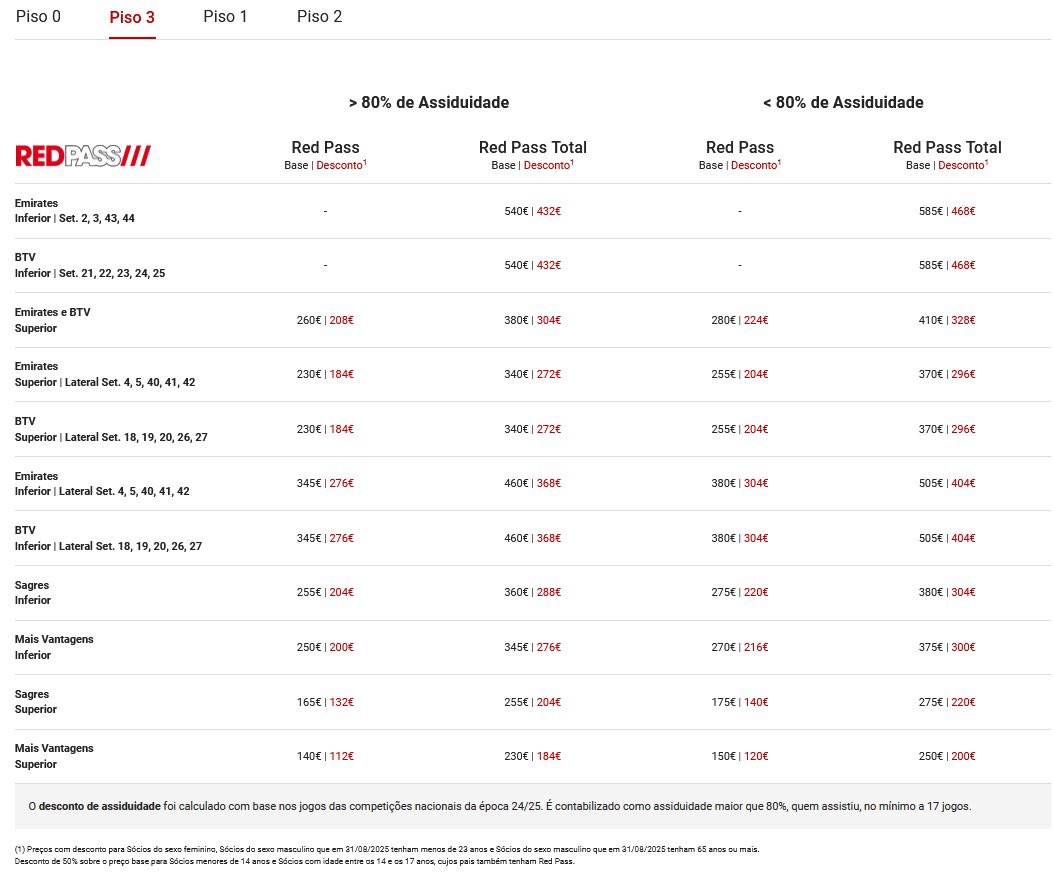Select the active Piso 3 tab
This screenshot has height=895, width=1053.
pyautogui.click(x=132, y=17)
